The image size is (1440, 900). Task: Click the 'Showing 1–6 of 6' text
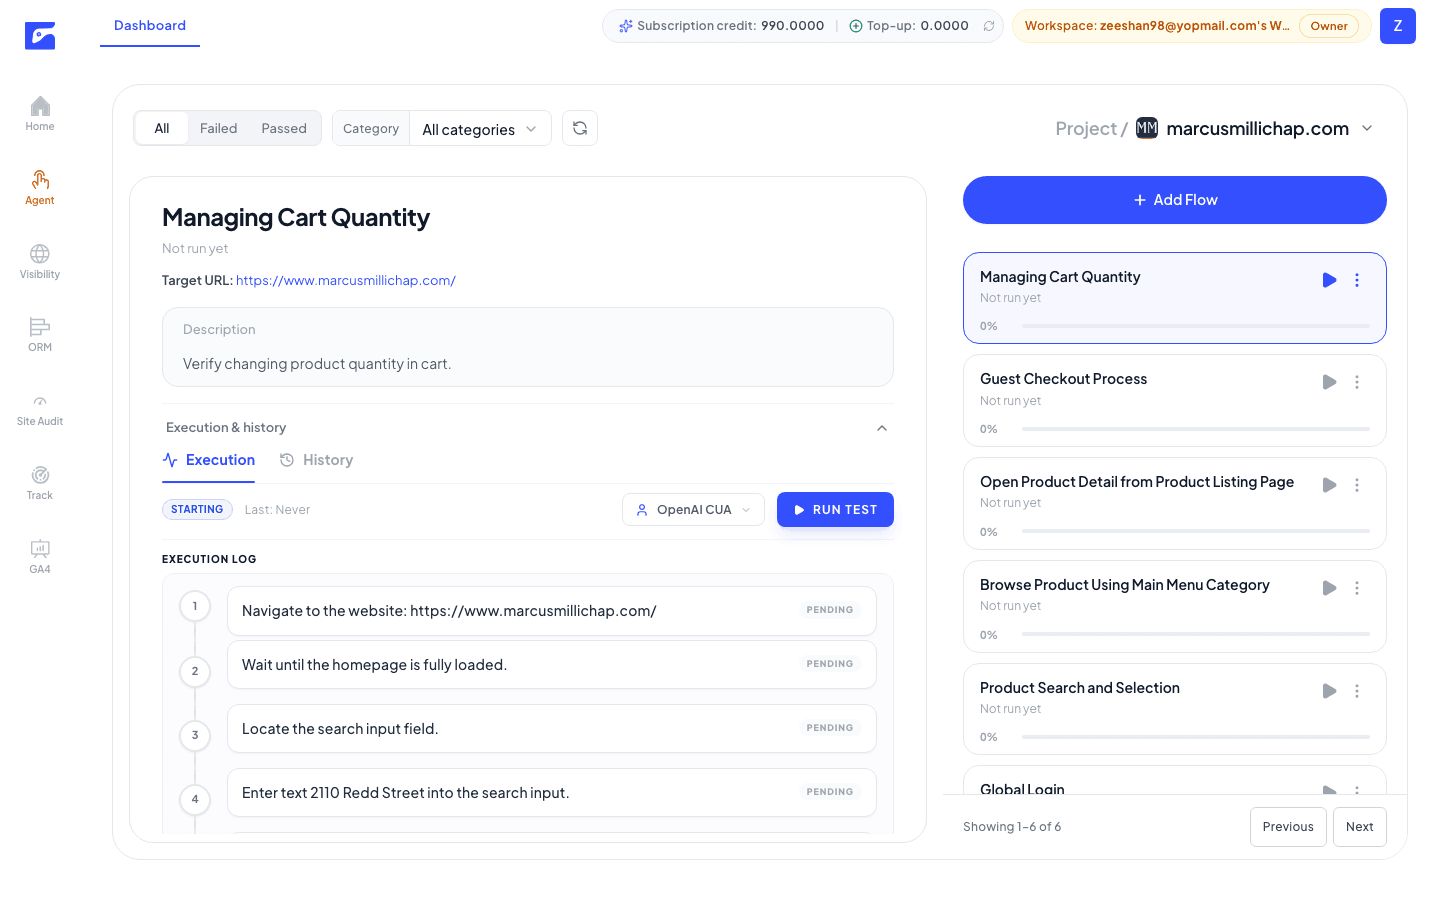1012,827
